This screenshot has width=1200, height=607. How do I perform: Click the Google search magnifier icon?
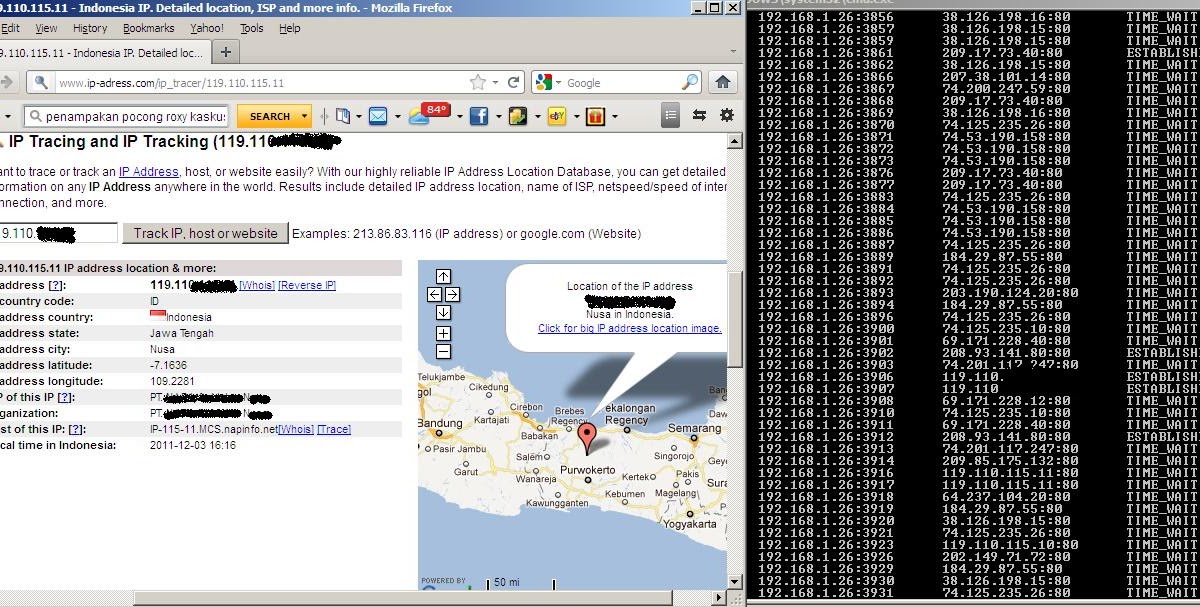tap(690, 83)
